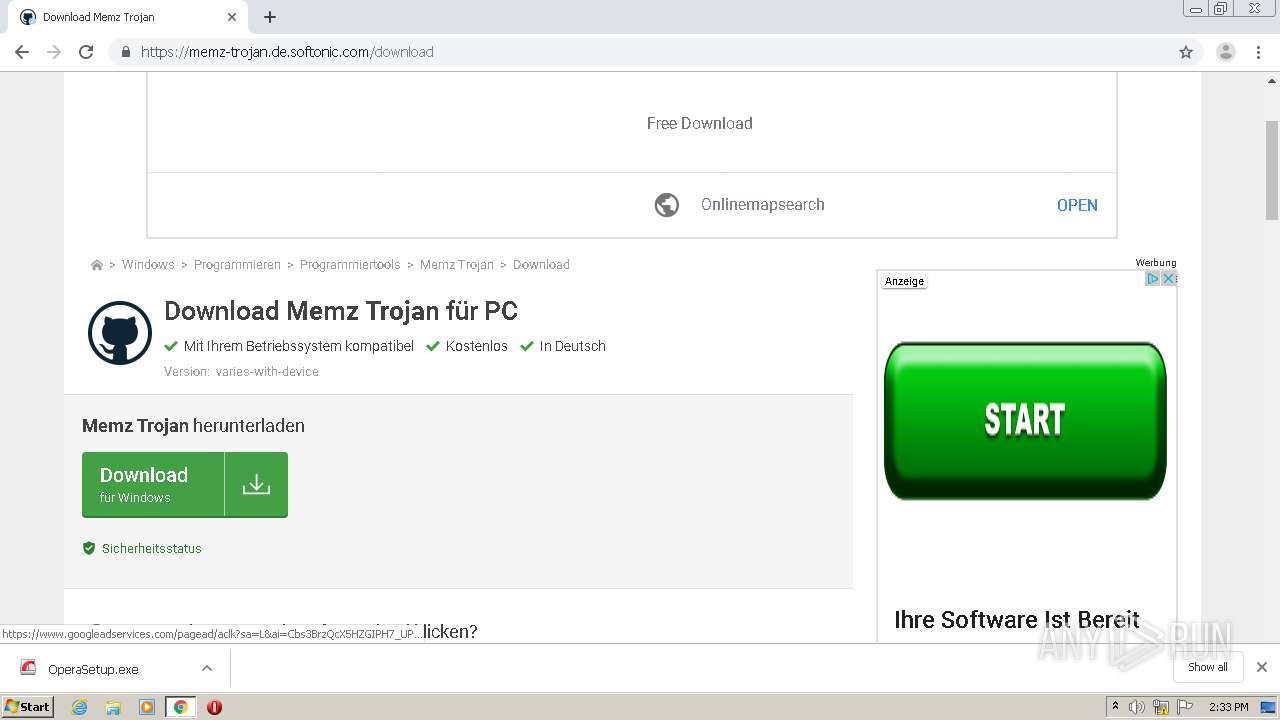Close the downloads bar
The width and height of the screenshot is (1280, 720).
pyautogui.click(x=1262, y=667)
